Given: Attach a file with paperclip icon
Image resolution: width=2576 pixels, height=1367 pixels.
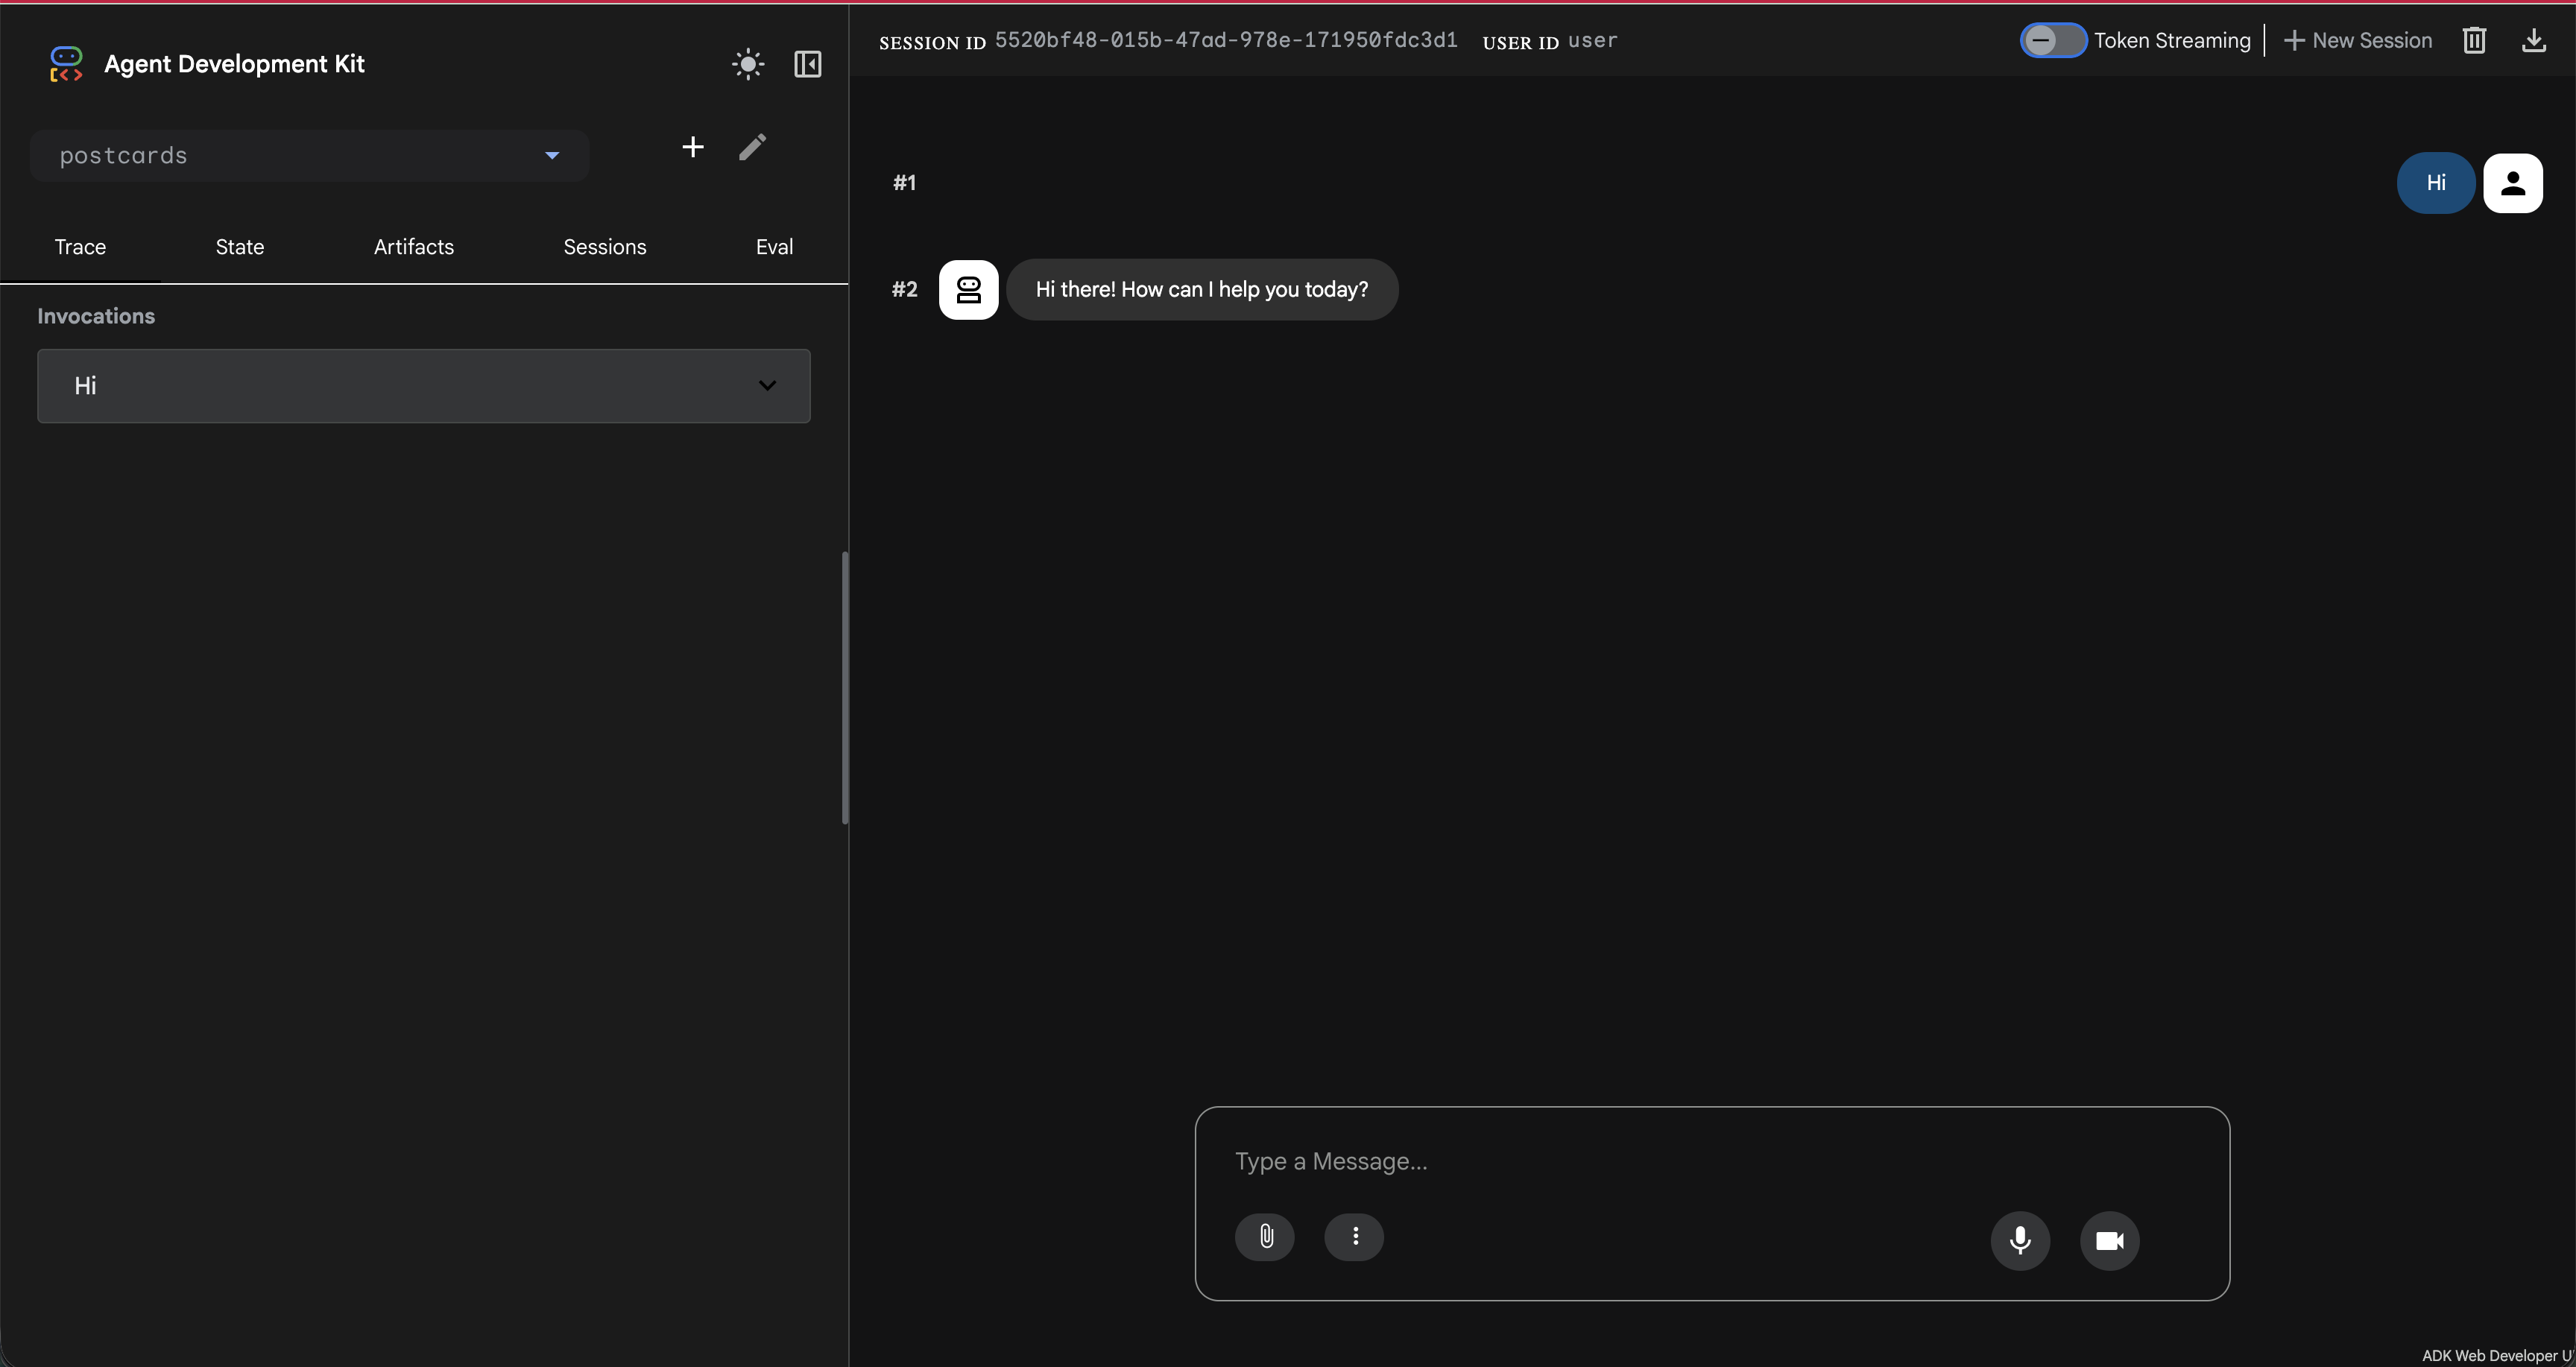Looking at the screenshot, I should 1265,1237.
